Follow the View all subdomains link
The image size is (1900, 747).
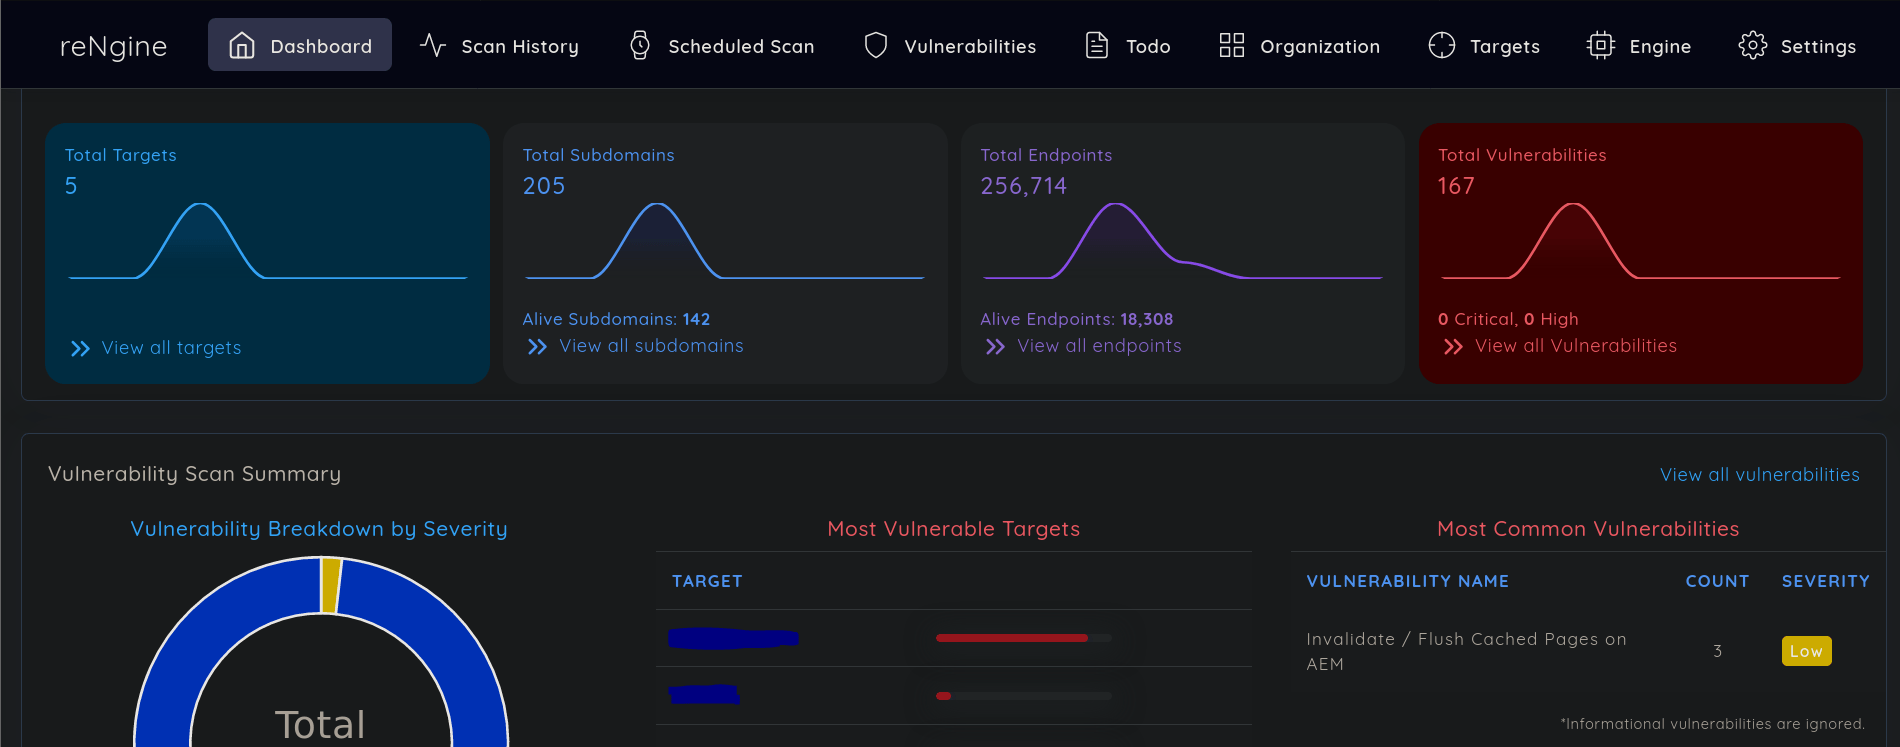pos(651,346)
